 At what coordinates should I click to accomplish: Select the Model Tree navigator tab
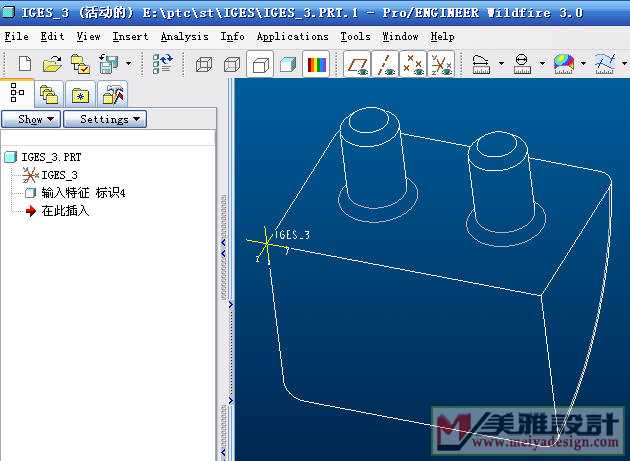click(17, 93)
